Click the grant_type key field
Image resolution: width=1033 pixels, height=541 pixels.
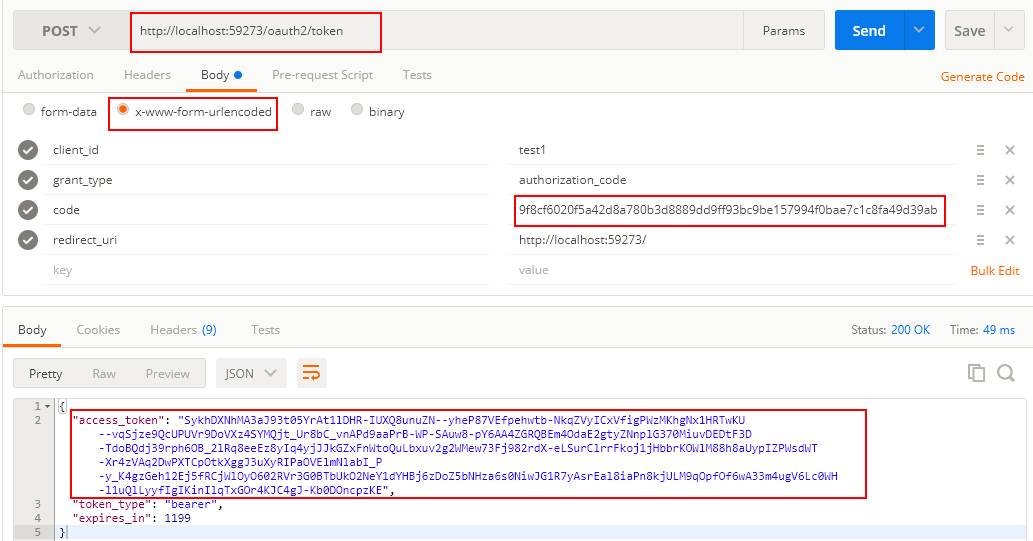click(265, 180)
